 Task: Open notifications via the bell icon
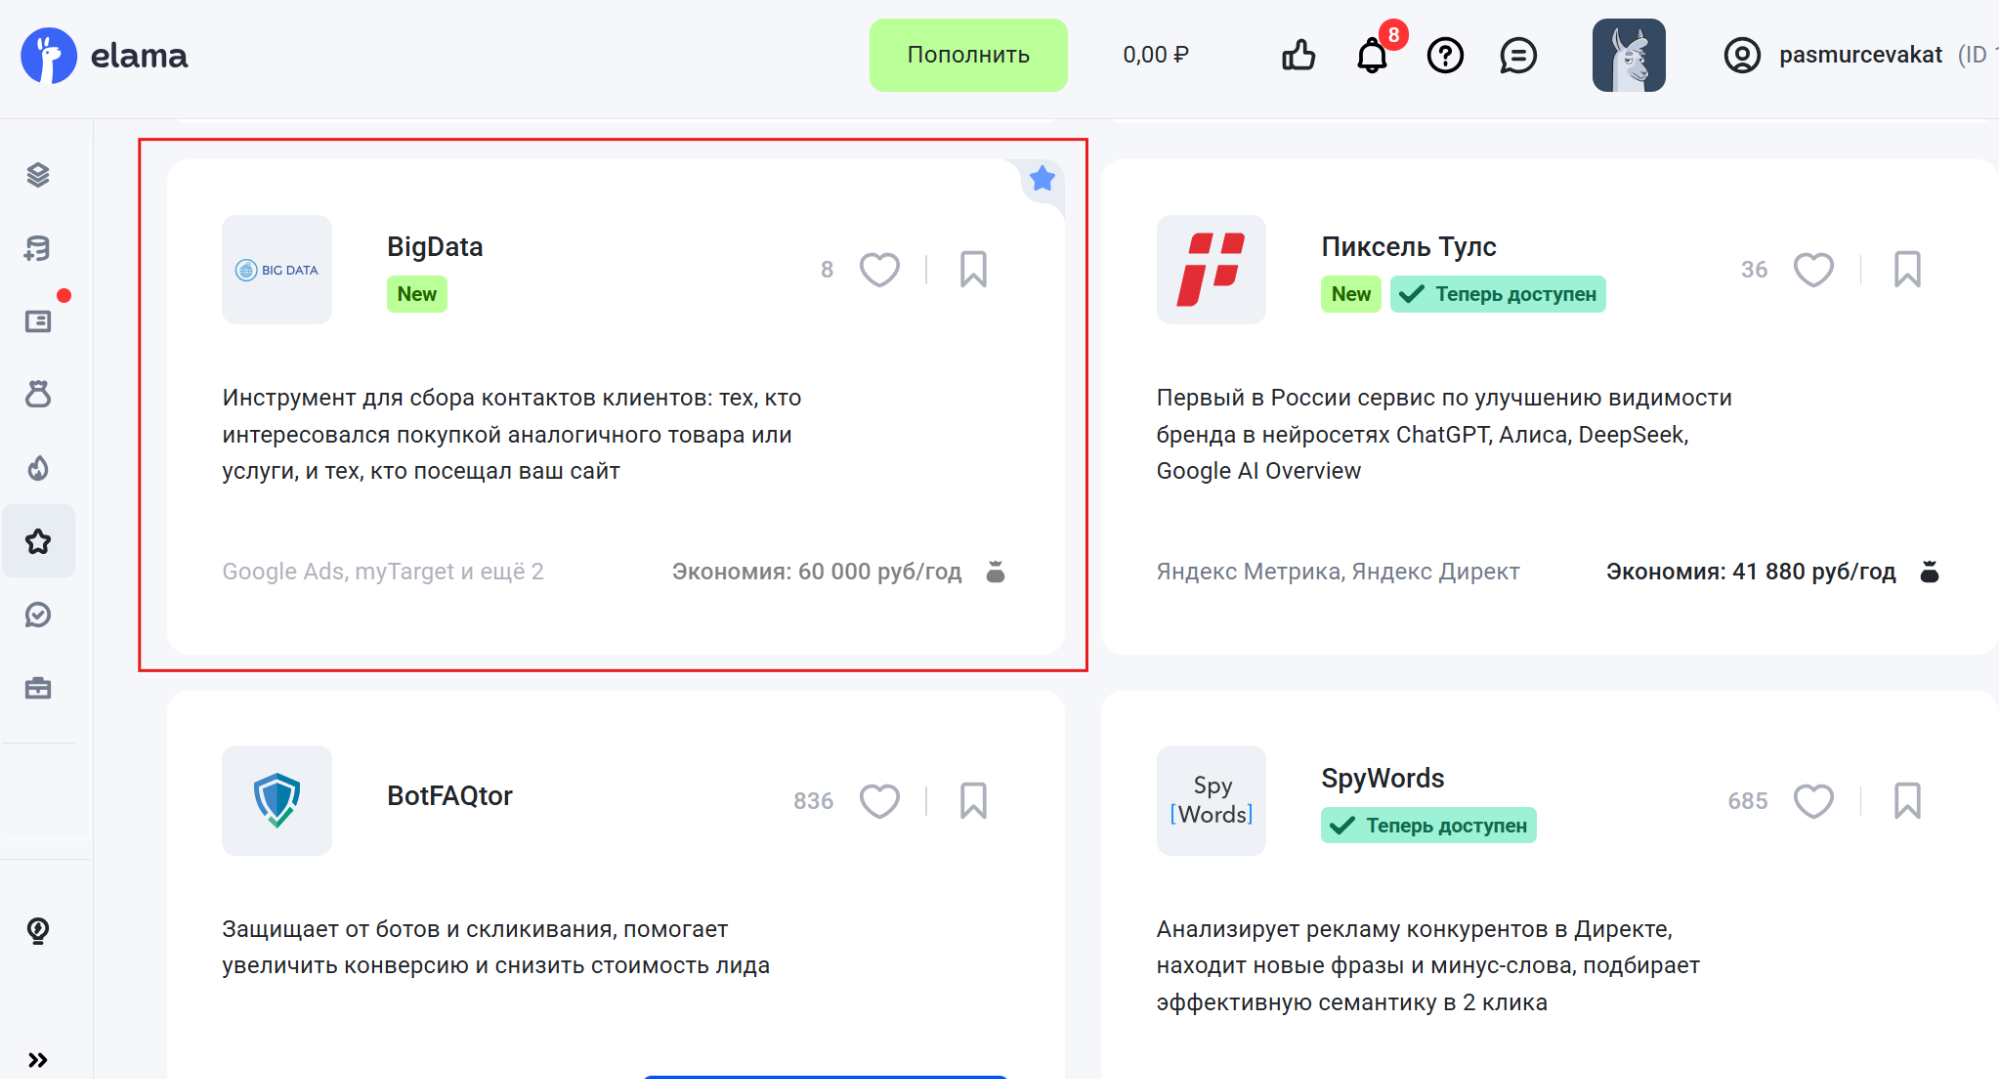pos(1372,55)
